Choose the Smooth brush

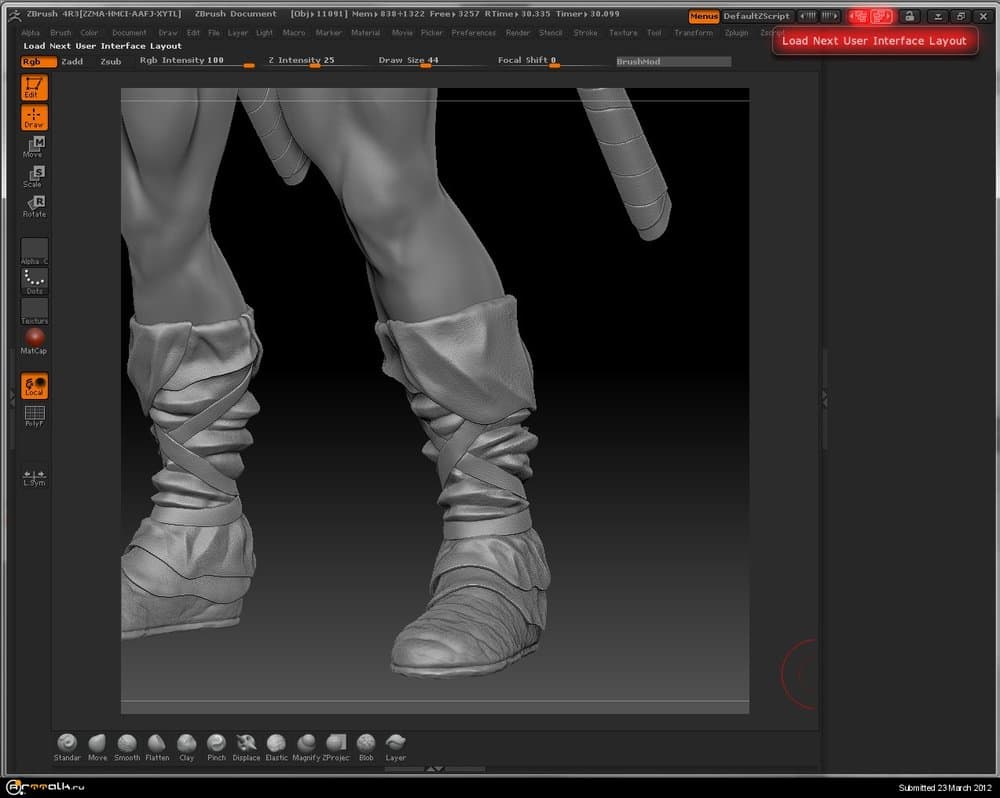coord(127,747)
